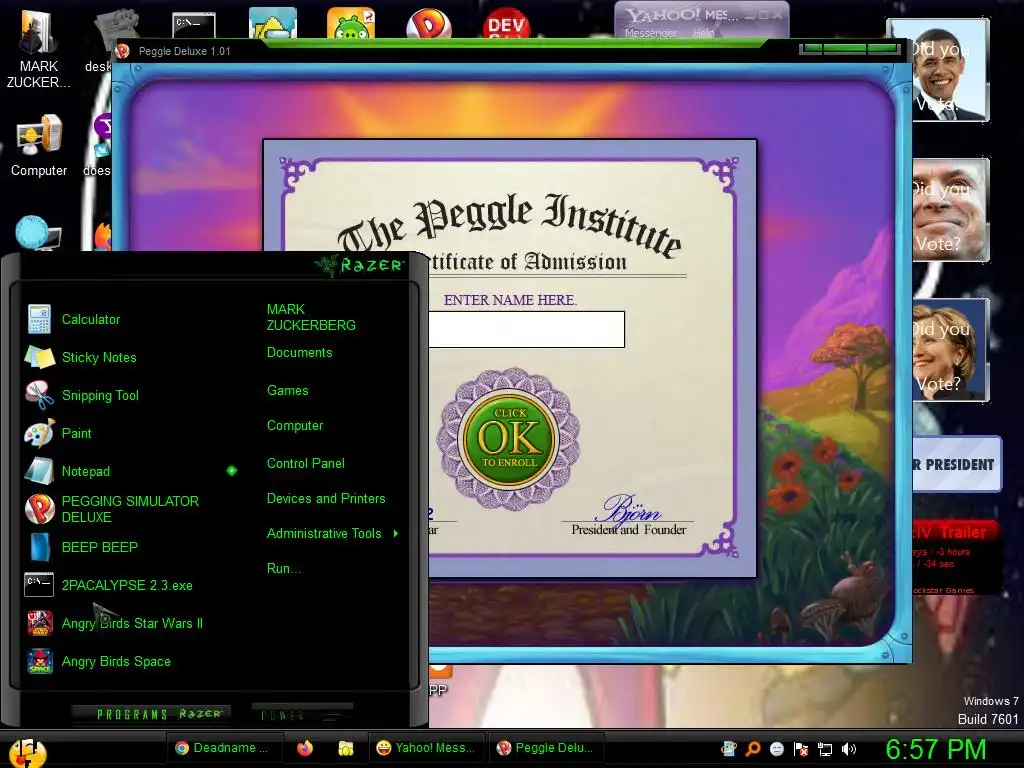Open Messenger menu in Yahoo! Messenger
This screenshot has height=768, width=1024.
[x=650, y=33]
